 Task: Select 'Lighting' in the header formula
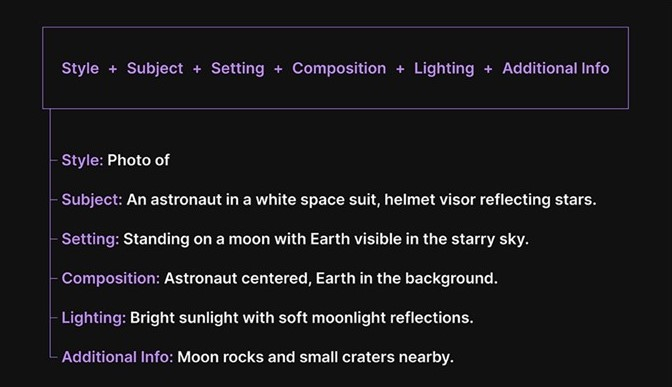[444, 69]
